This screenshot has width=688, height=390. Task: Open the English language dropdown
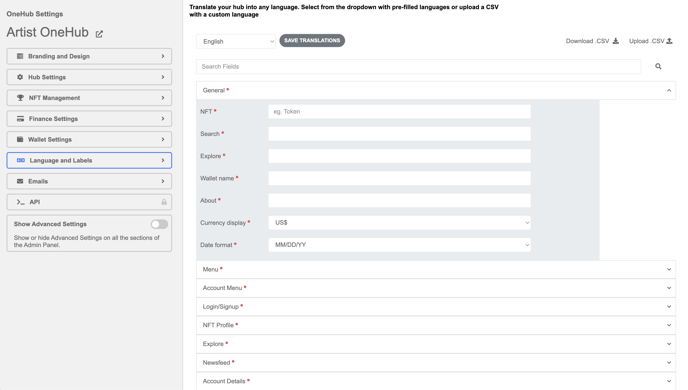pyautogui.click(x=236, y=41)
